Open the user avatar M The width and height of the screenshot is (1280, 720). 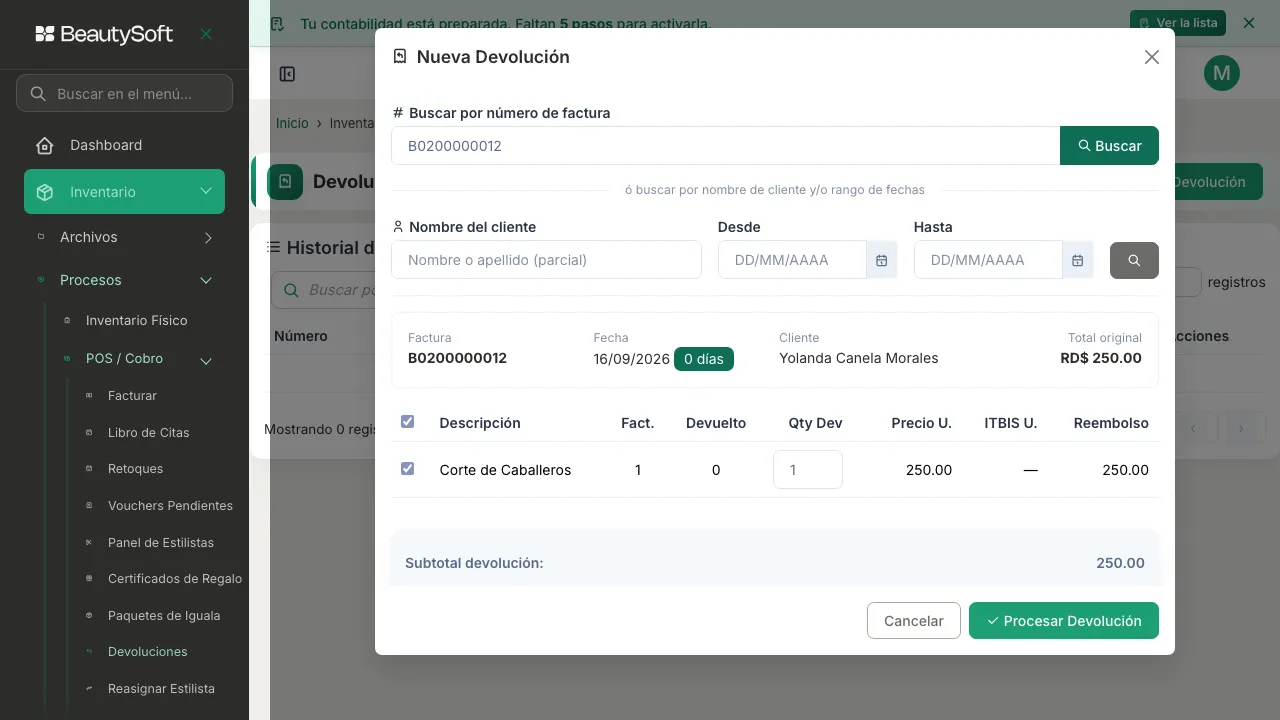pyautogui.click(x=1222, y=73)
